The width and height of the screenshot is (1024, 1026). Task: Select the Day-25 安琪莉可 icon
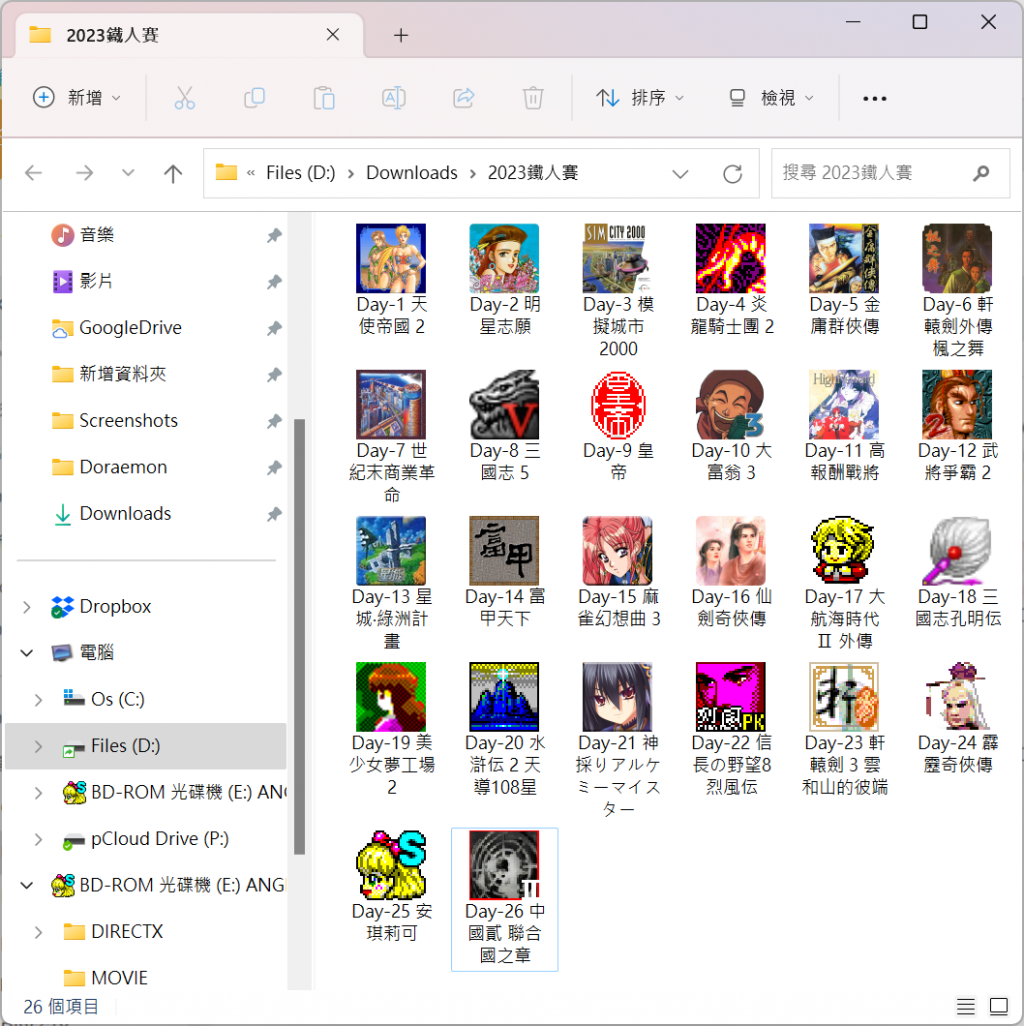point(391,887)
